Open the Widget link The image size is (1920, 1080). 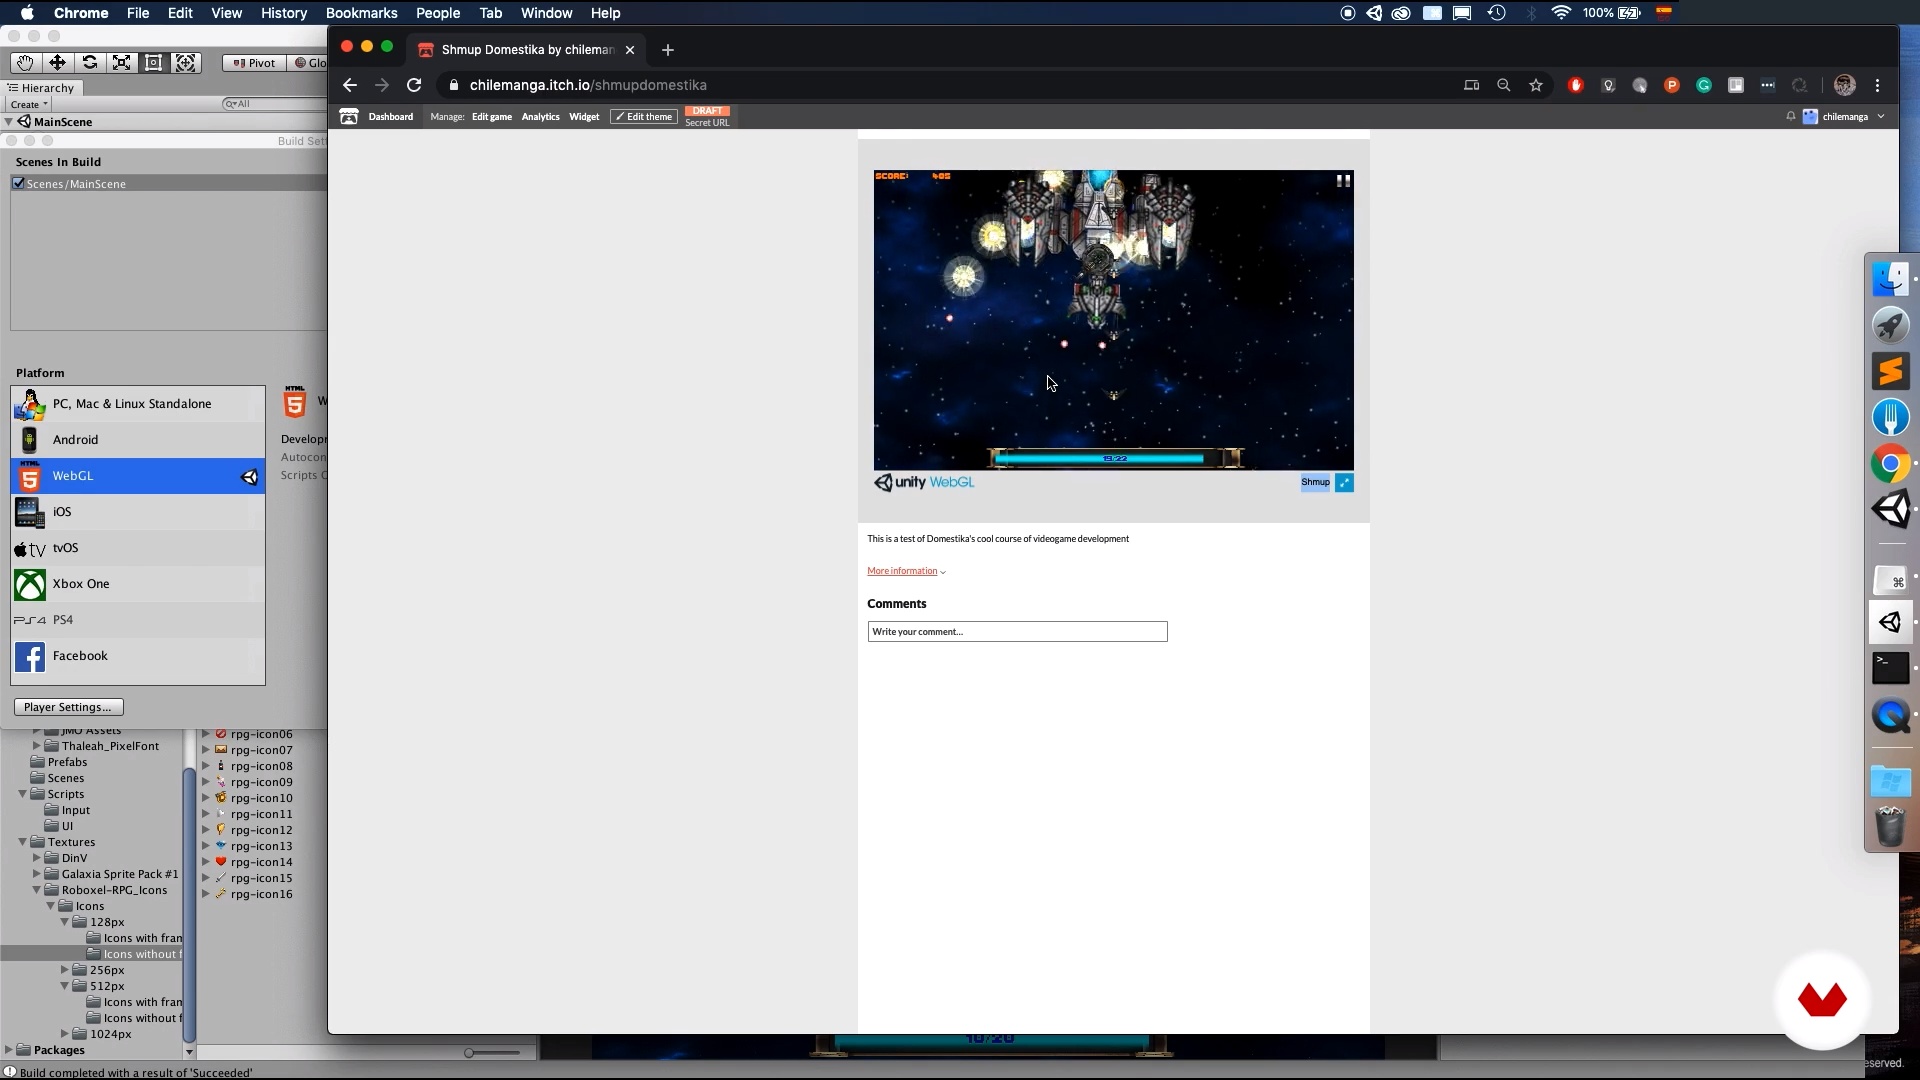pos(584,117)
